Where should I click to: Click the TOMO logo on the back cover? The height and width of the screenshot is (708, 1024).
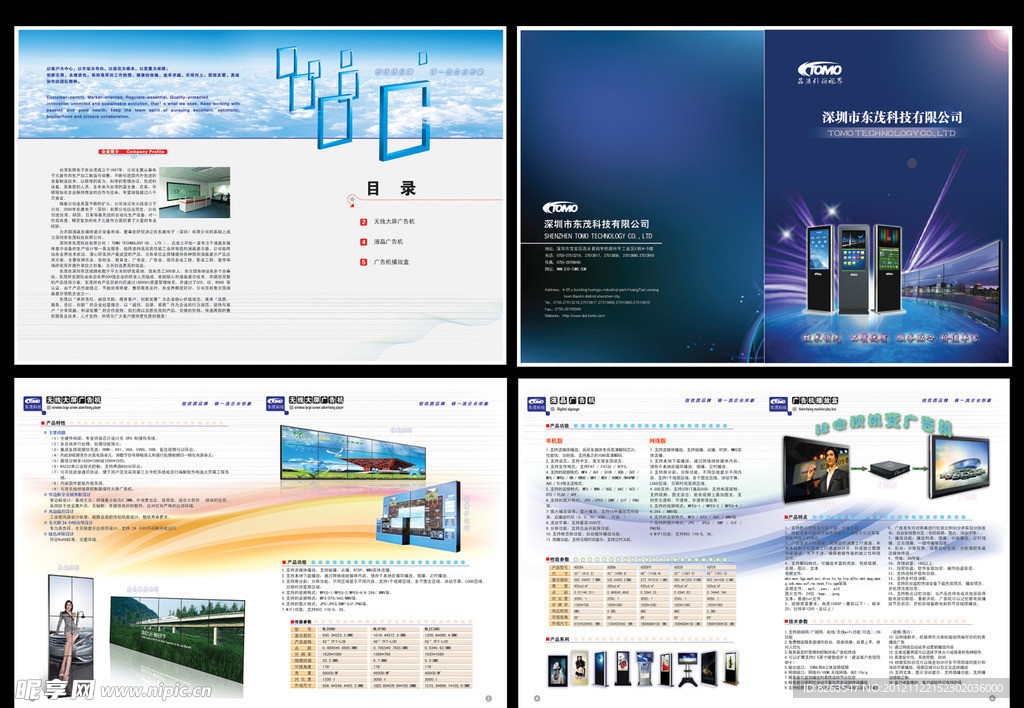pos(560,208)
